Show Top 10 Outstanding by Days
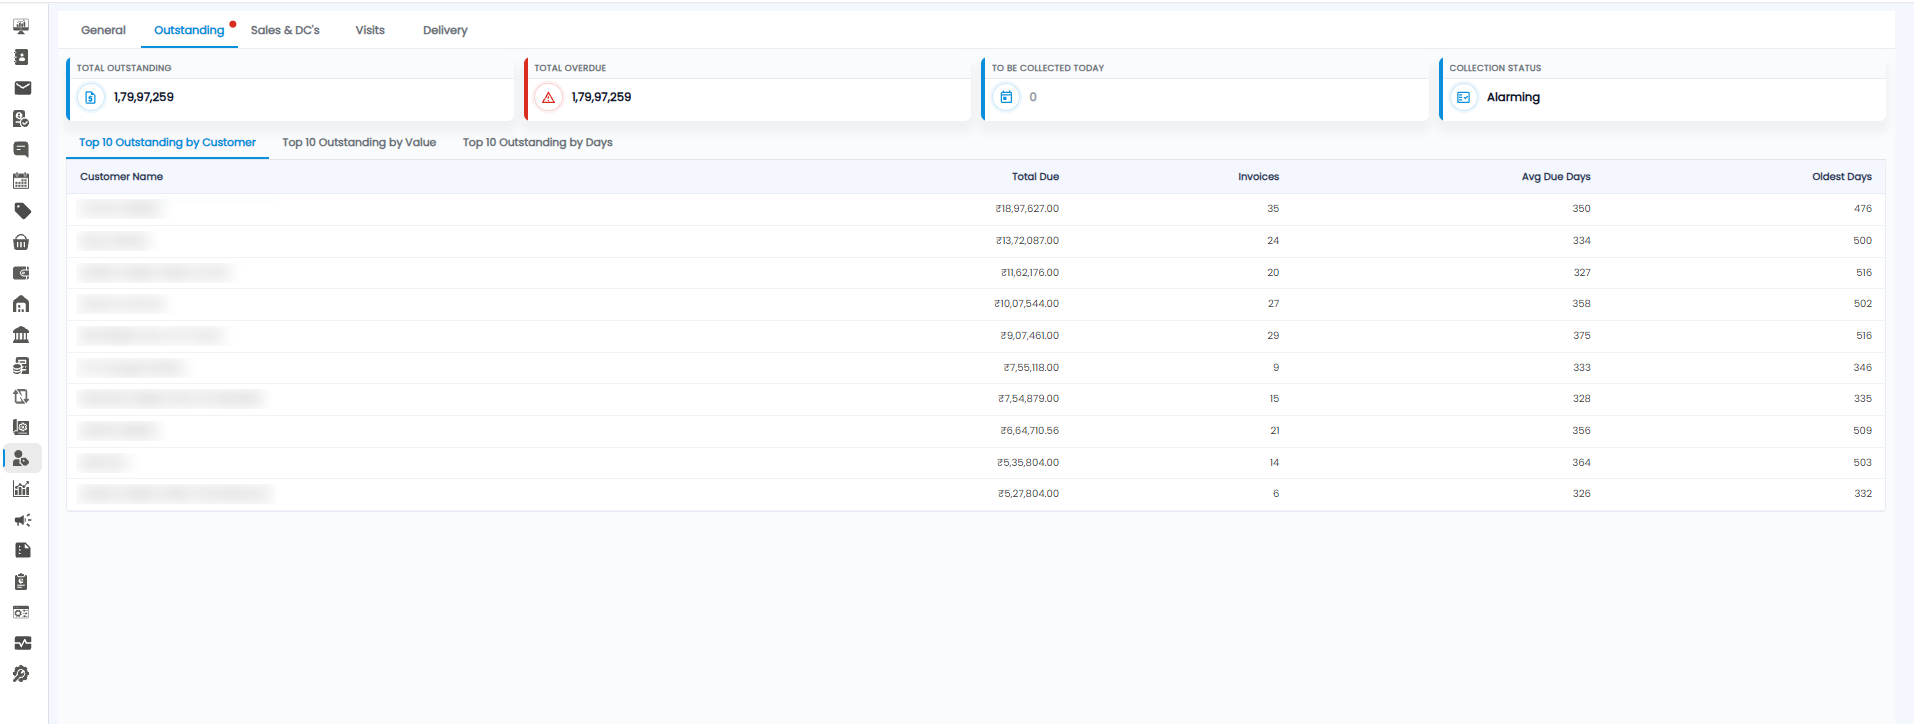Screen dimensions: 1914x724 537,142
